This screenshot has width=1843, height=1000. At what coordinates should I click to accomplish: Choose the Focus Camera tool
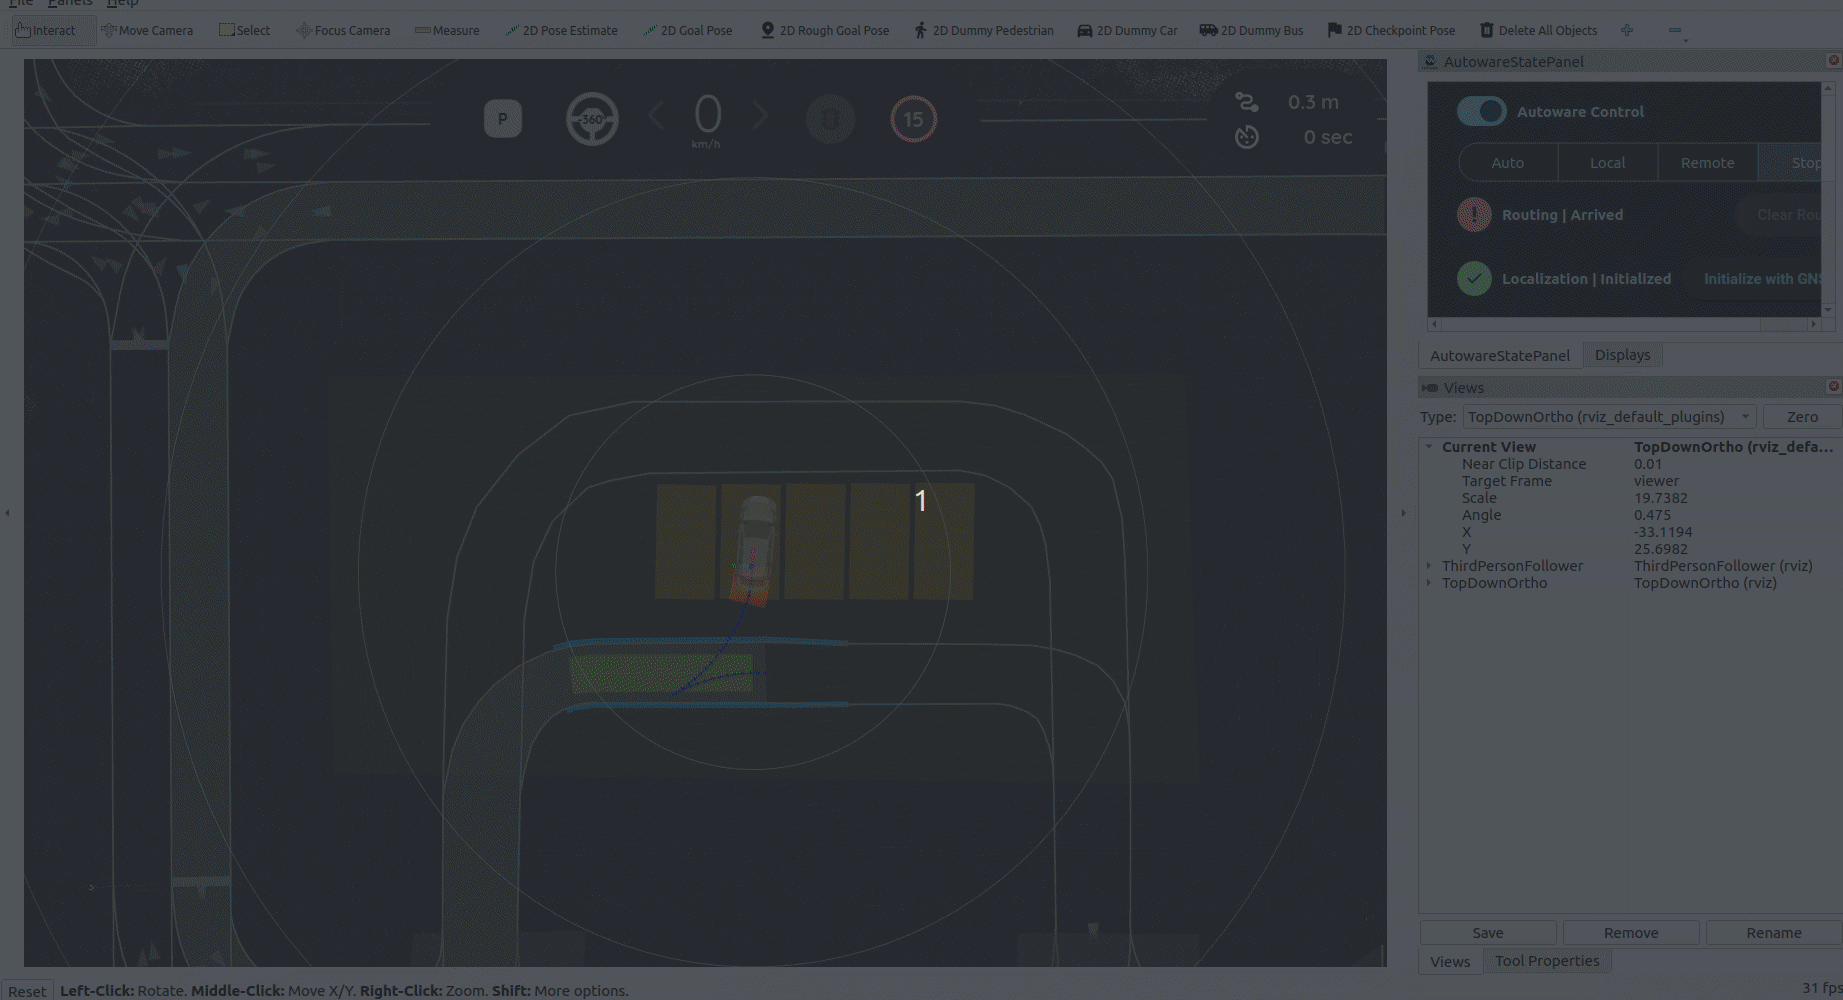[343, 30]
